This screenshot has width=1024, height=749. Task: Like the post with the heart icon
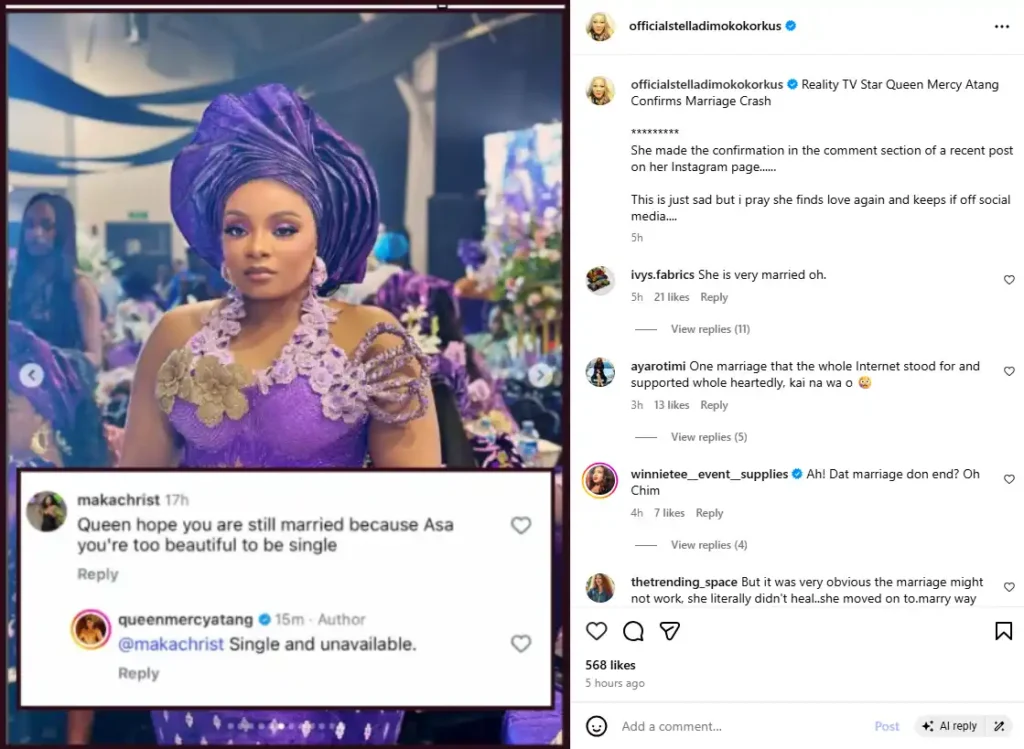click(x=597, y=631)
